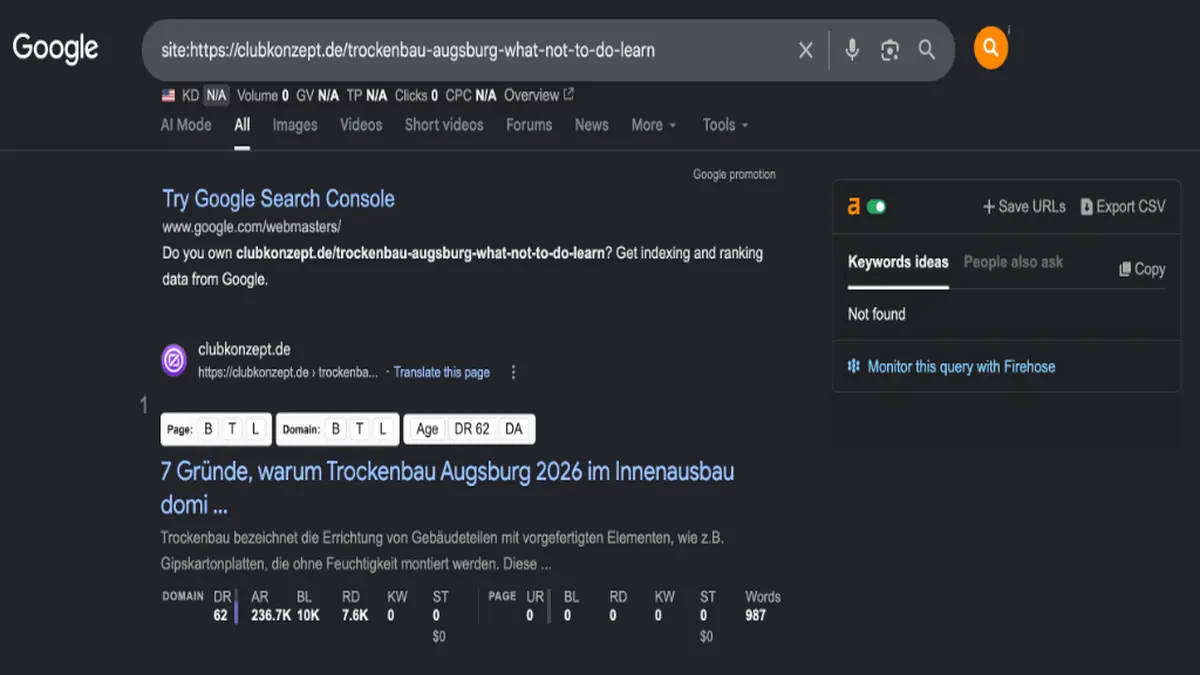Click the Page B metric button
The image size is (1200, 675).
click(209, 429)
